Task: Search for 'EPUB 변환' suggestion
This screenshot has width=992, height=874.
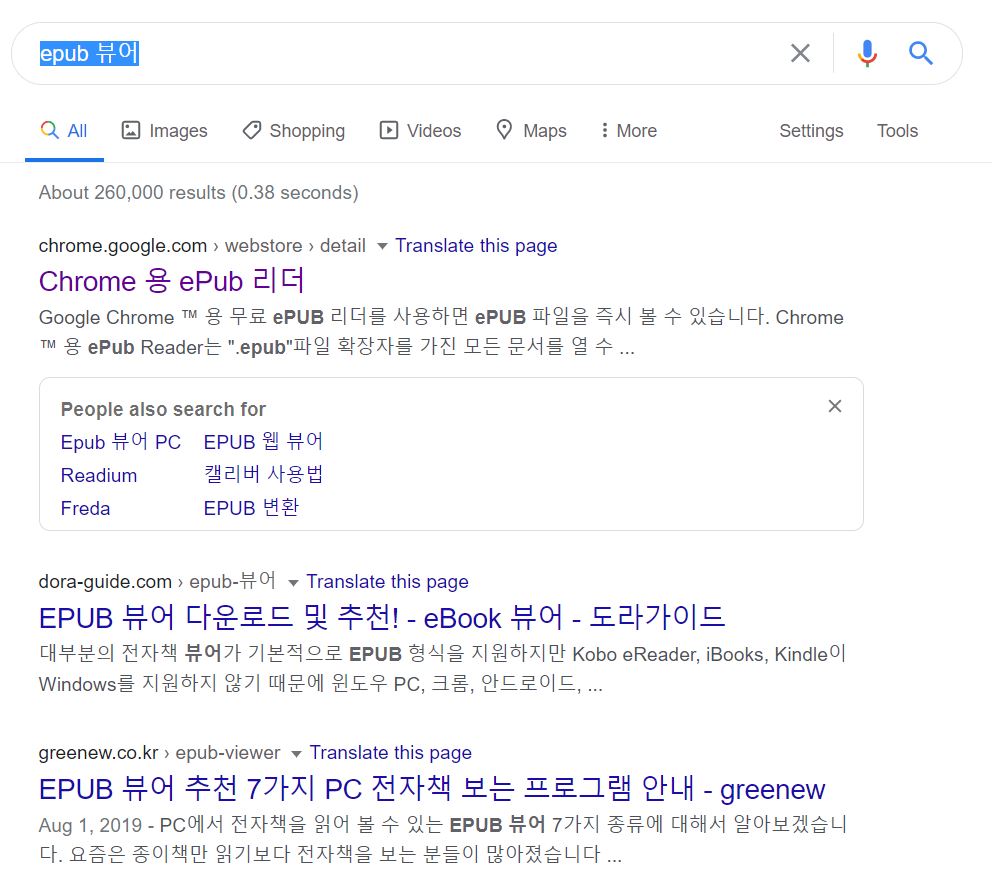Action: pos(251,508)
